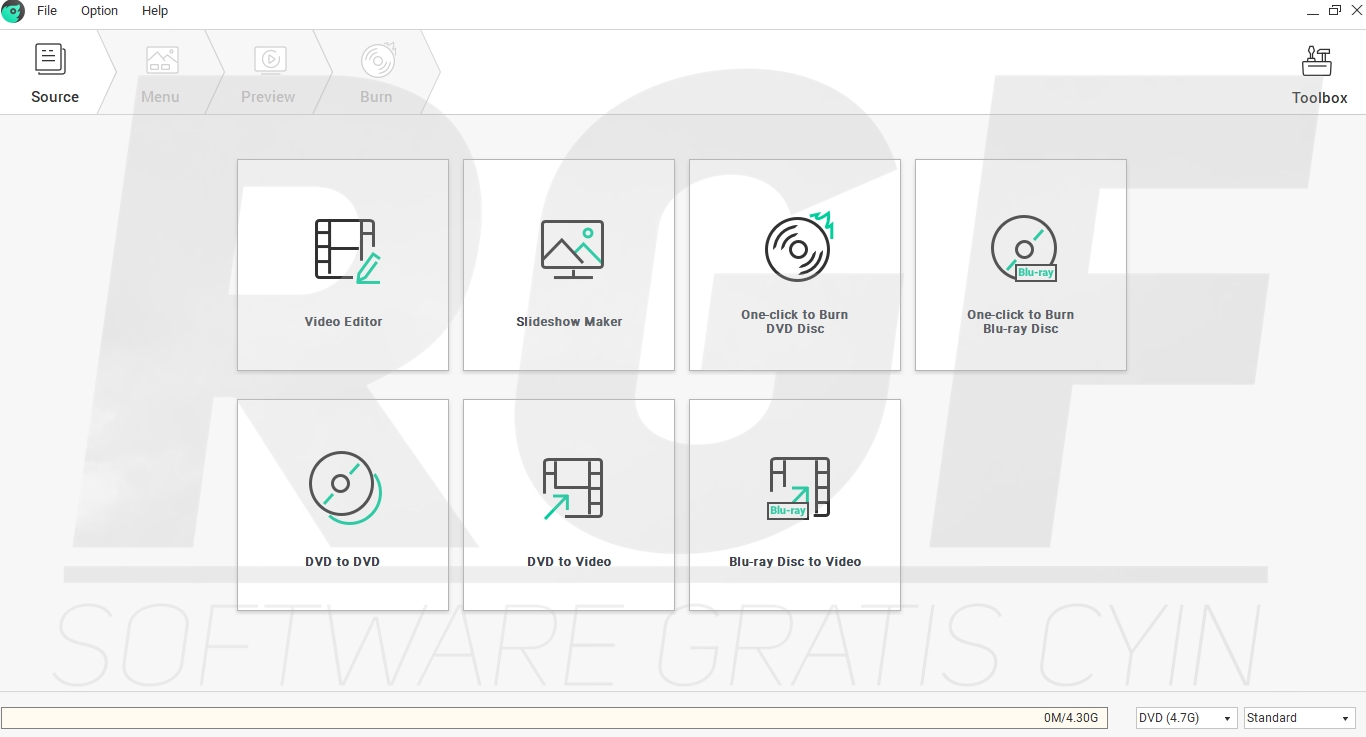Click the burn DVD disc flame icon
The width and height of the screenshot is (1366, 737).
click(799, 247)
